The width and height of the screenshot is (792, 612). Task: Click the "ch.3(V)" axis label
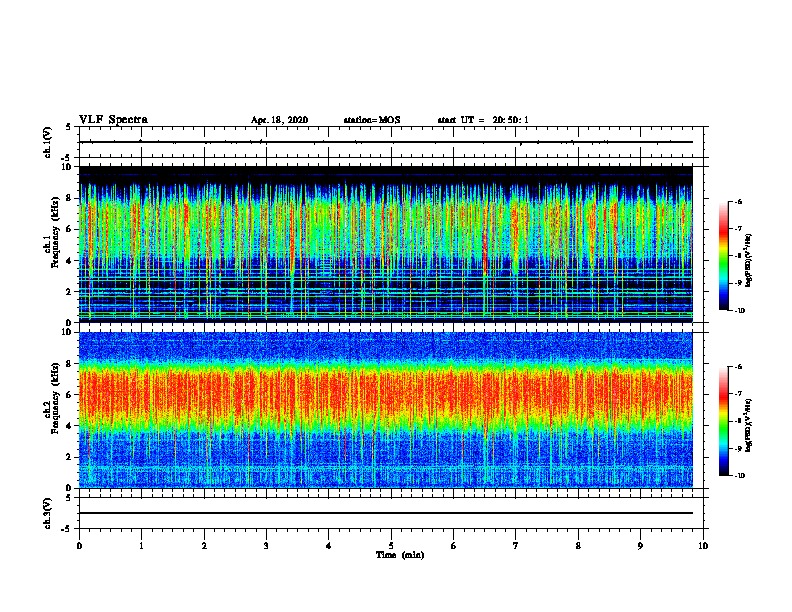click(48, 513)
